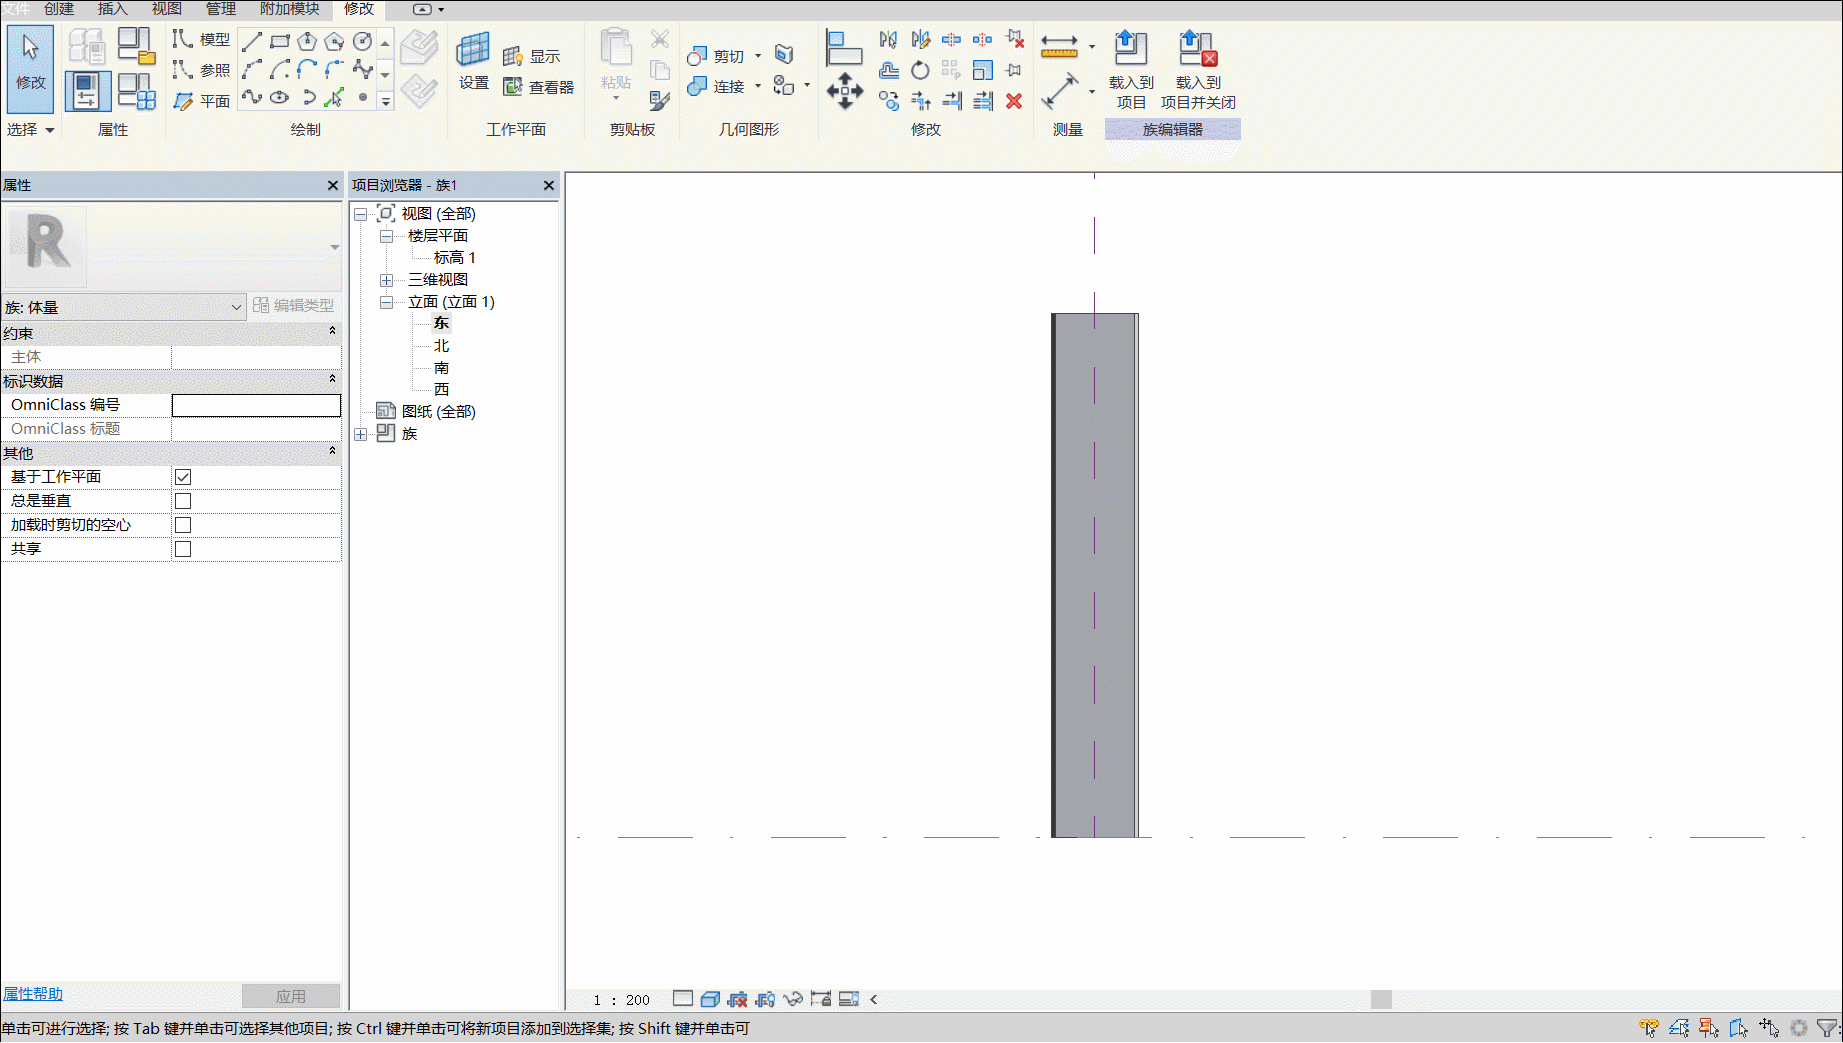Click the OmniClass 编号 input field
Viewport: 1843px width, 1043px height.
(256, 405)
